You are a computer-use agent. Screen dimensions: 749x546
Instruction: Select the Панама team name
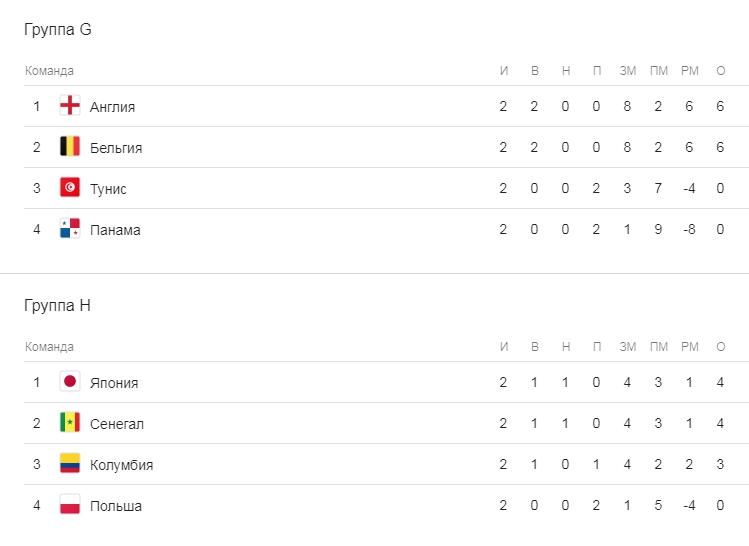[x=115, y=230]
